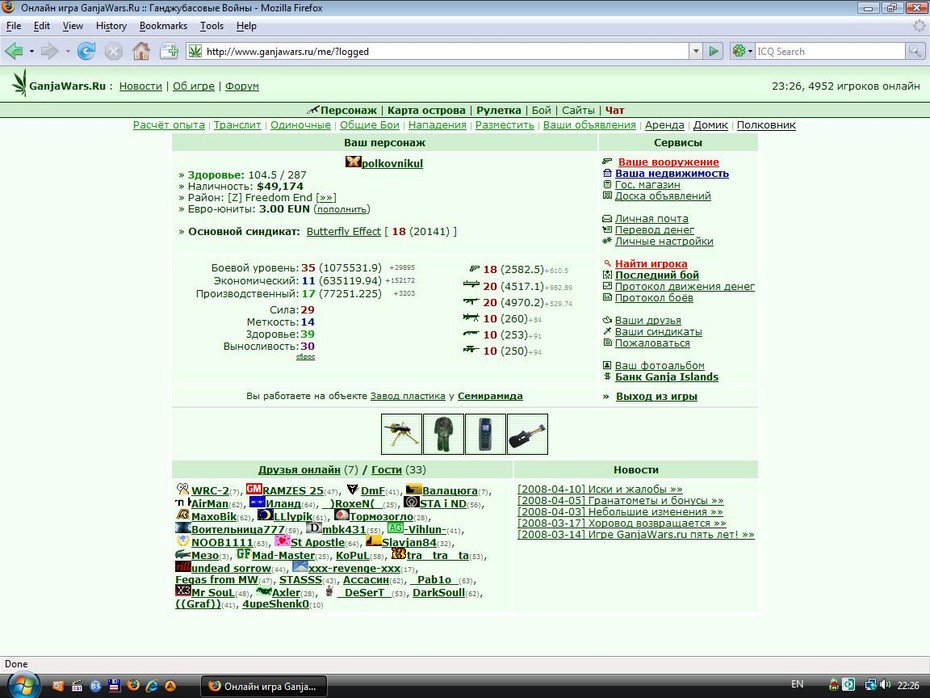Click the machine gun equipment thumbnail
The width and height of the screenshot is (930, 698).
point(402,434)
